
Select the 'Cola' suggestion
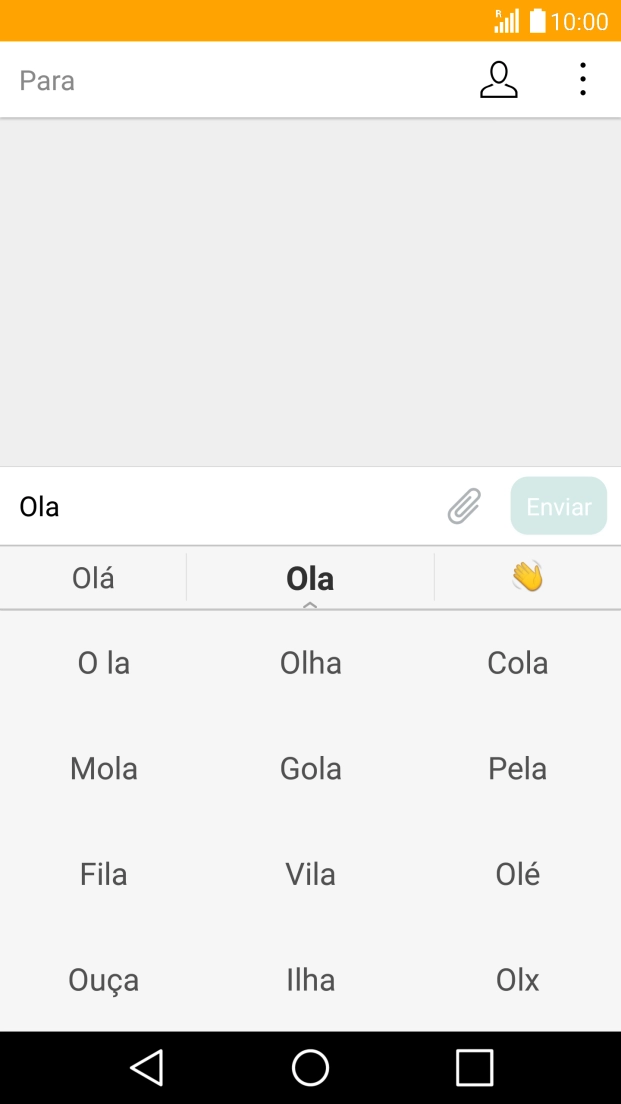click(517, 662)
